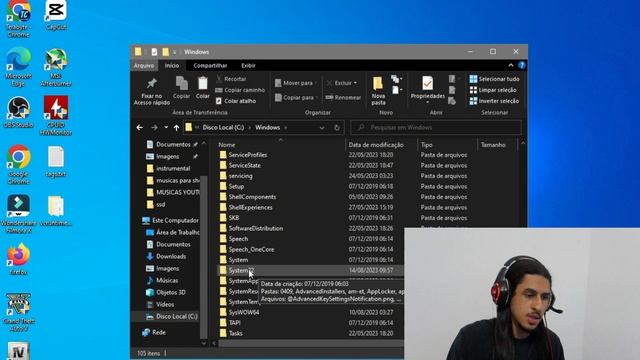The width and height of the screenshot is (640, 360).
Task: Select the SysWOW64 folder
Action: coord(244,312)
